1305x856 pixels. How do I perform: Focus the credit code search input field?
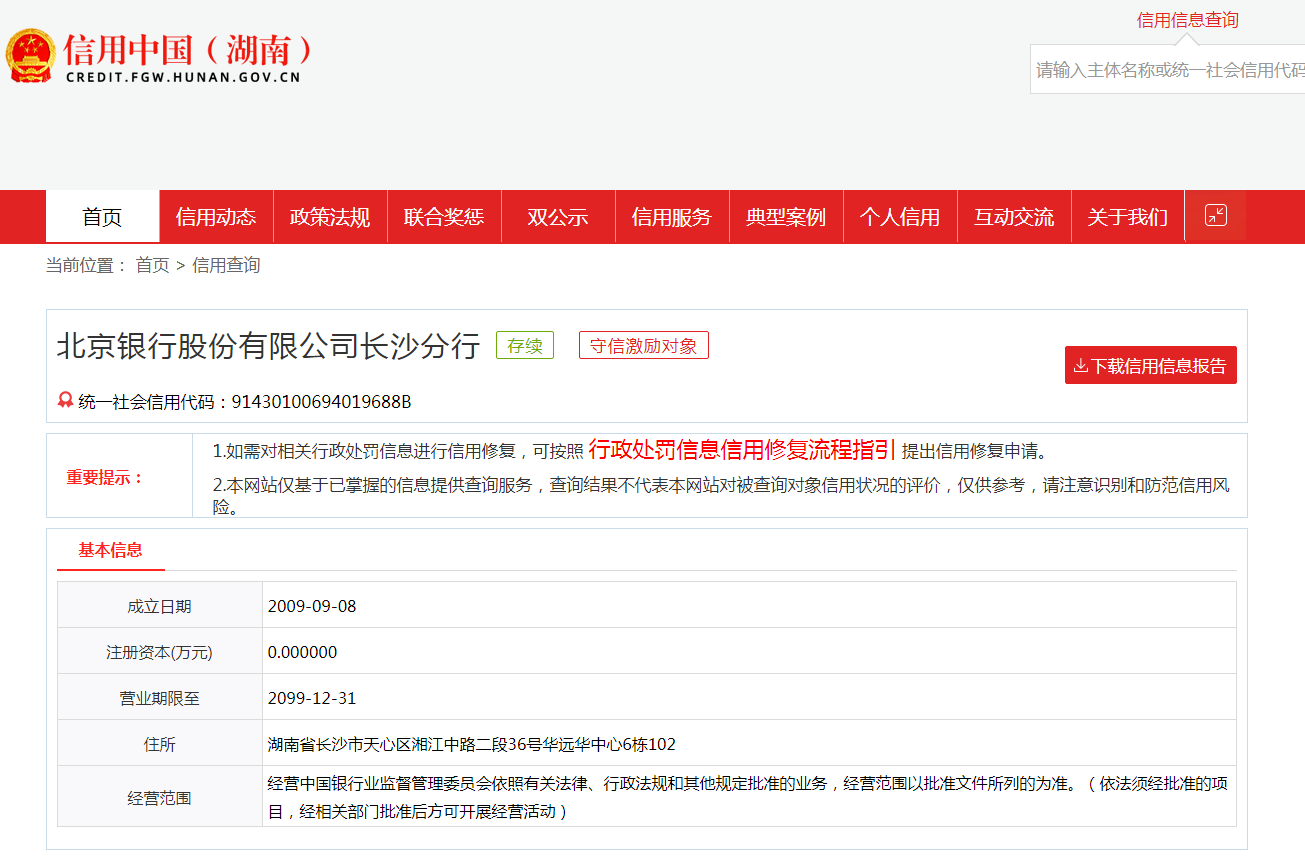(1168, 70)
